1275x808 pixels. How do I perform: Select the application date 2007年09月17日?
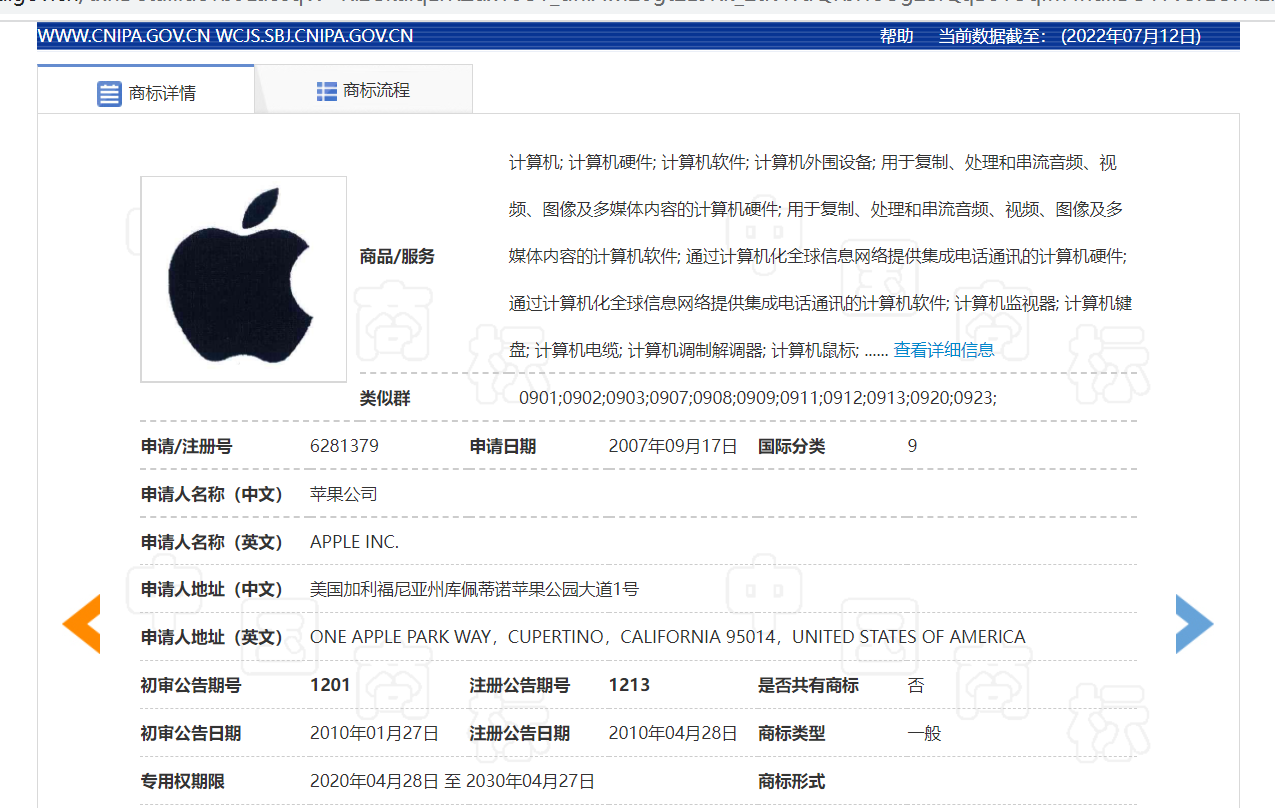coord(672,446)
